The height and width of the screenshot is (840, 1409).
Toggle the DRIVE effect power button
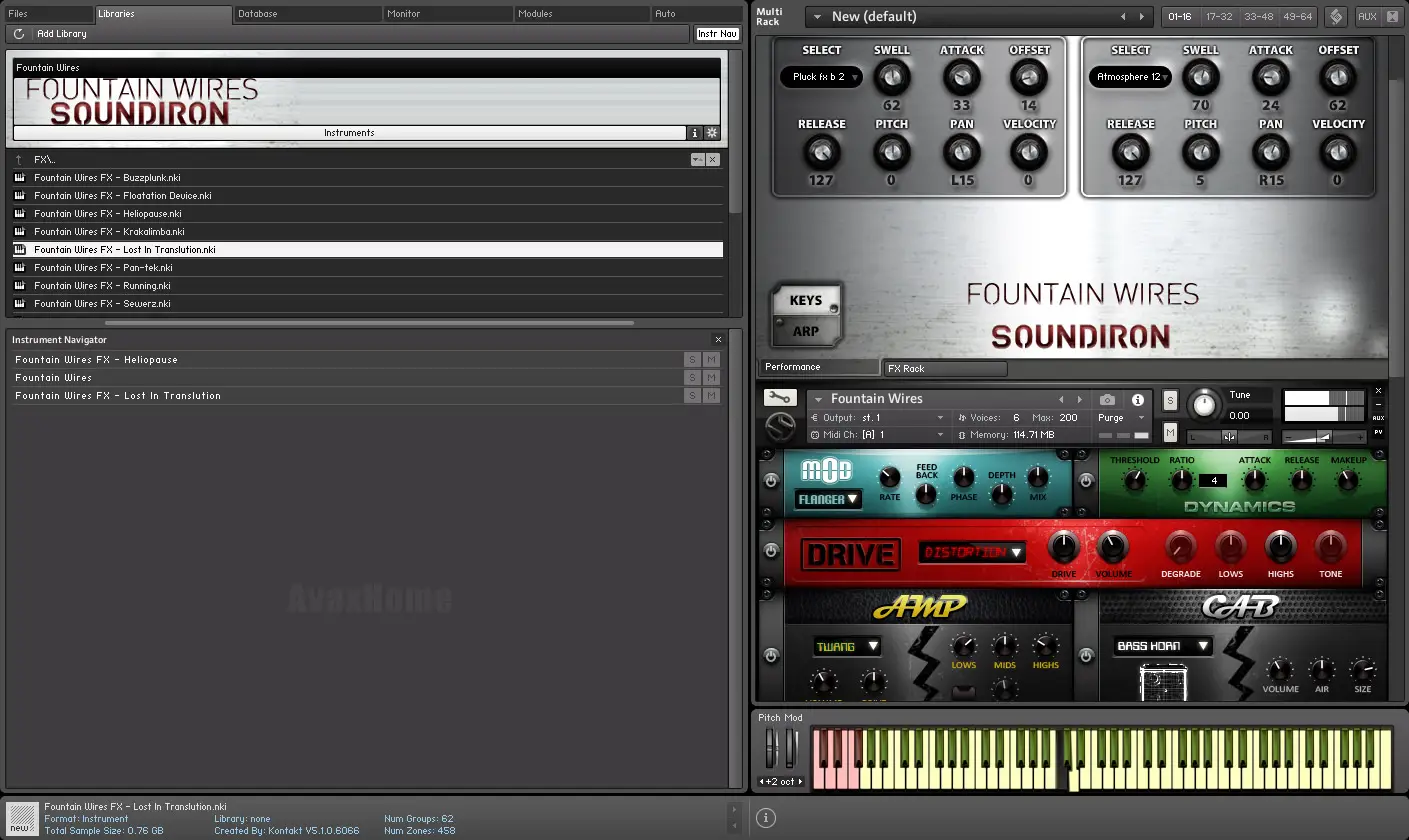coord(770,551)
